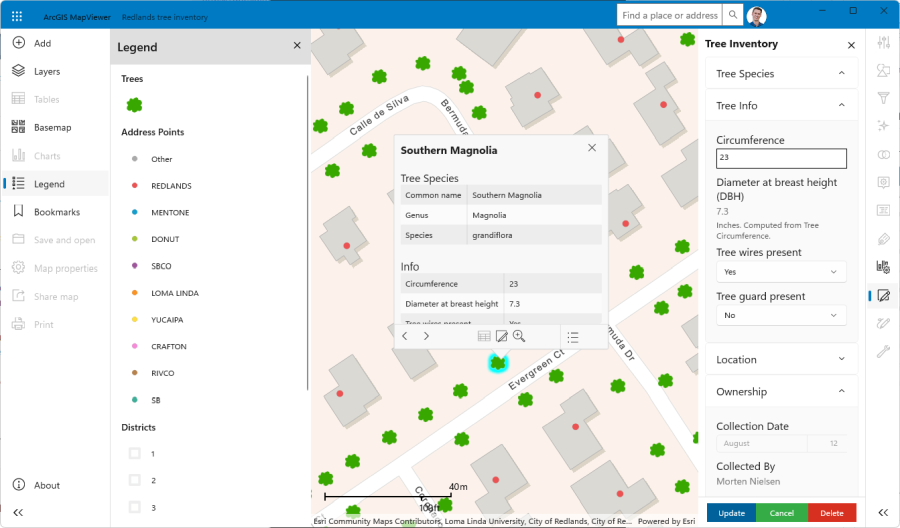
Task: Click the Save and open icon
Action: click(18, 239)
